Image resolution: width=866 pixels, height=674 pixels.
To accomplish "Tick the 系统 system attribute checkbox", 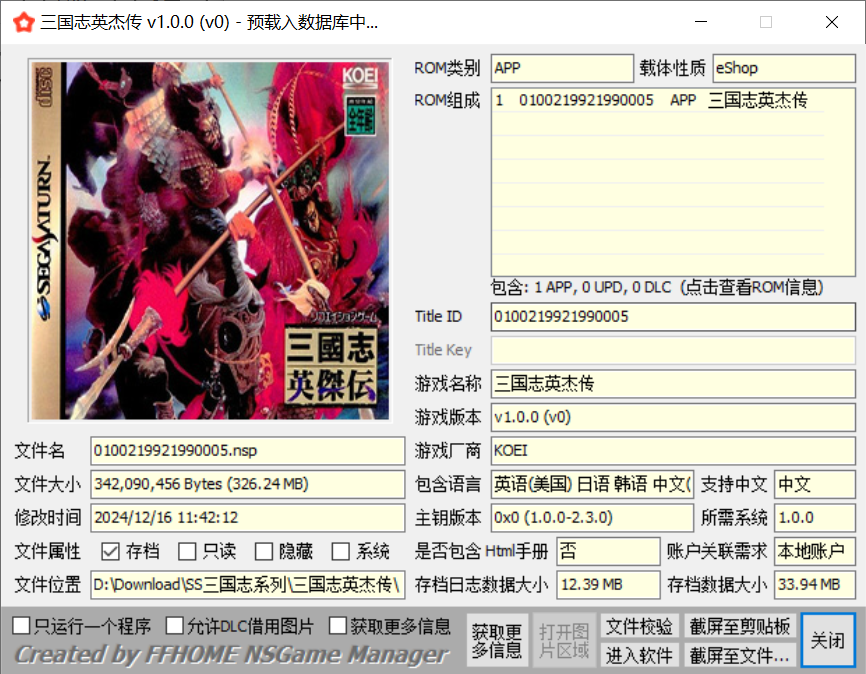I will [x=340, y=551].
